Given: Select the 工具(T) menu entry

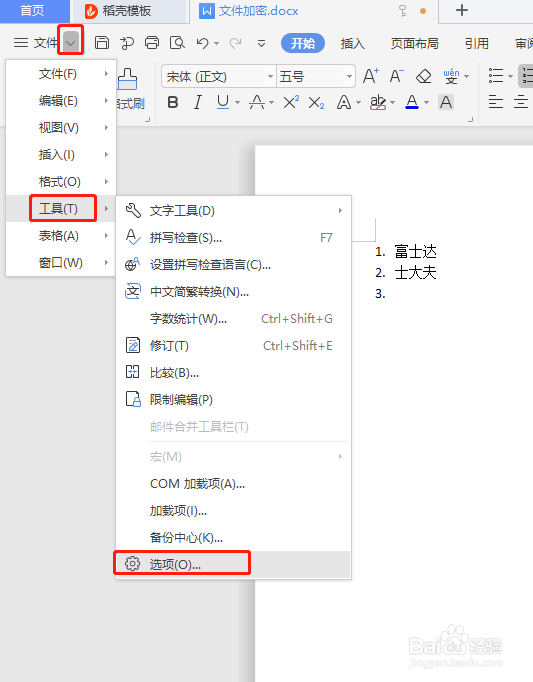Looking at the screenshot, I should 61,209.
